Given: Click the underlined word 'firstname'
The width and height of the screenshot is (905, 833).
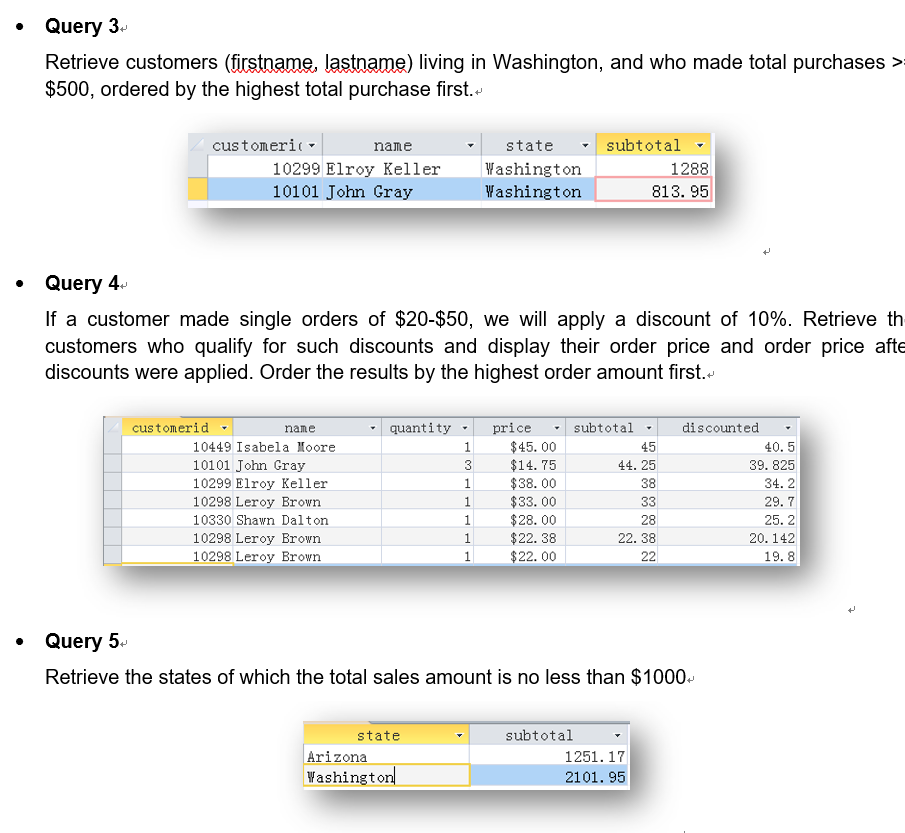Looking at the screenshot, I should pyautogui.click(x=272, y=62).
